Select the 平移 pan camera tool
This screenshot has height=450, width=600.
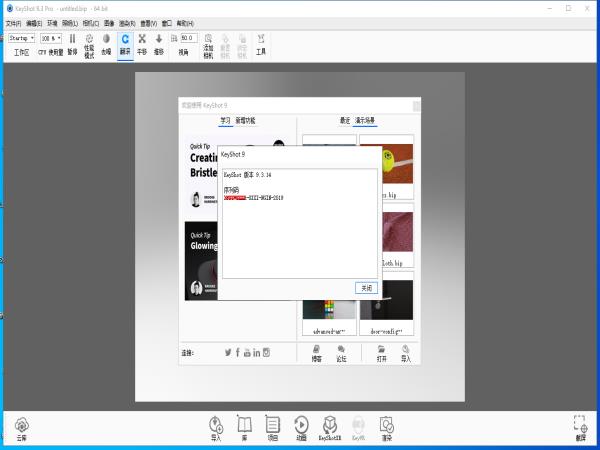(142, 39)
